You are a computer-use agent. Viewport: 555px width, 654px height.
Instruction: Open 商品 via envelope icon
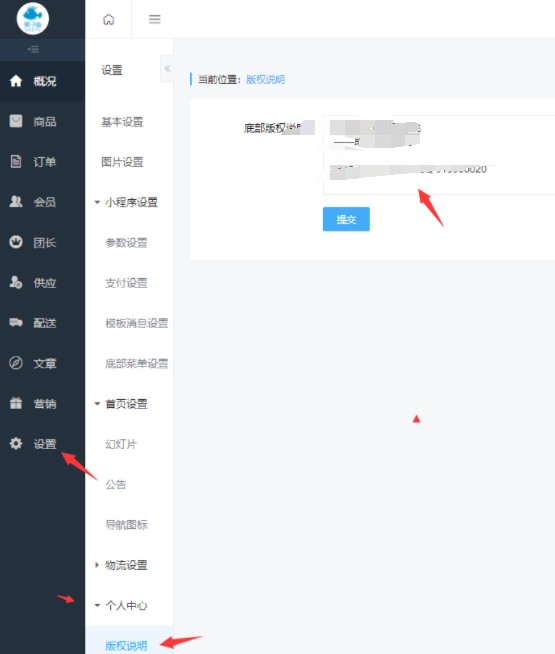(16, 121)
